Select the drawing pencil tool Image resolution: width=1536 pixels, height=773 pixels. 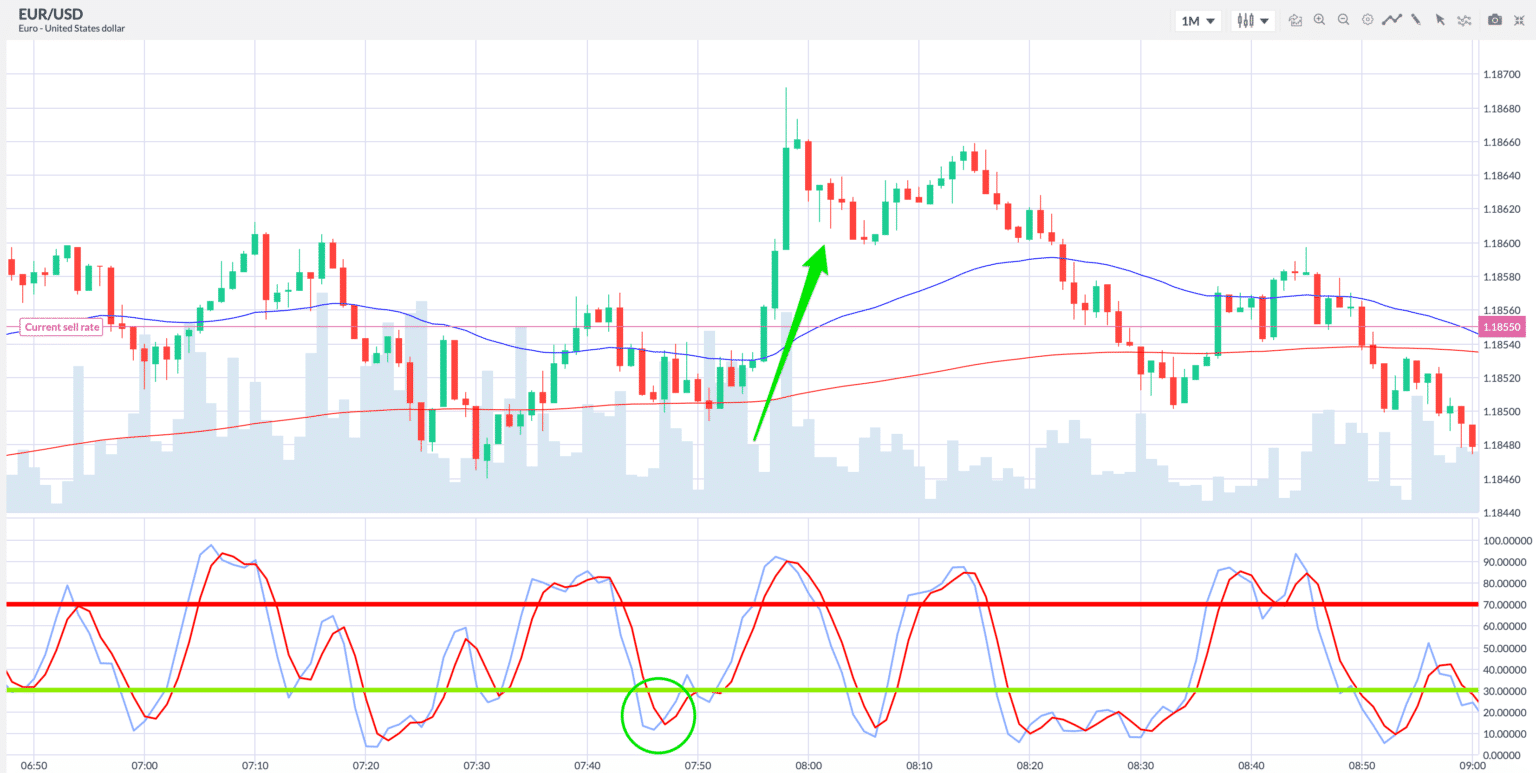[1417, 19]
